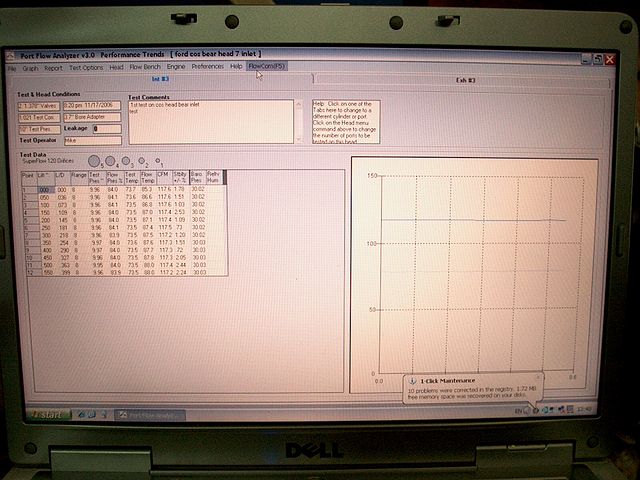The width and height of the screenshot is (640, 480).
Task: Click the Lift column header
Action: tap(45, 178)
